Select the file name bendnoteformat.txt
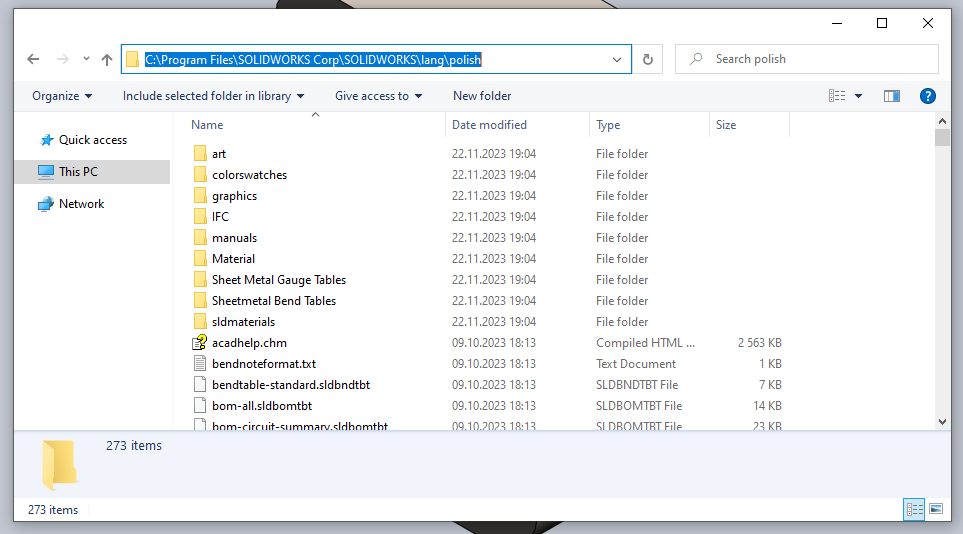The height and width of the screenshot is (534, 963). coord(264,364)
